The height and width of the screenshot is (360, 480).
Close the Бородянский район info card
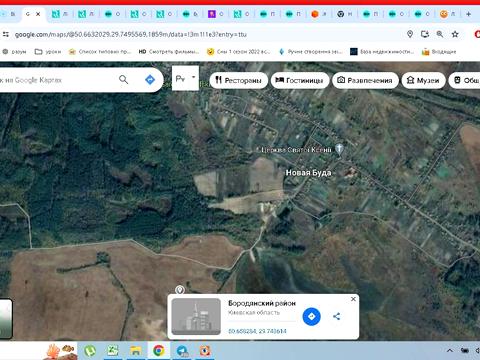pyautogui.click(x=353, y=299)
